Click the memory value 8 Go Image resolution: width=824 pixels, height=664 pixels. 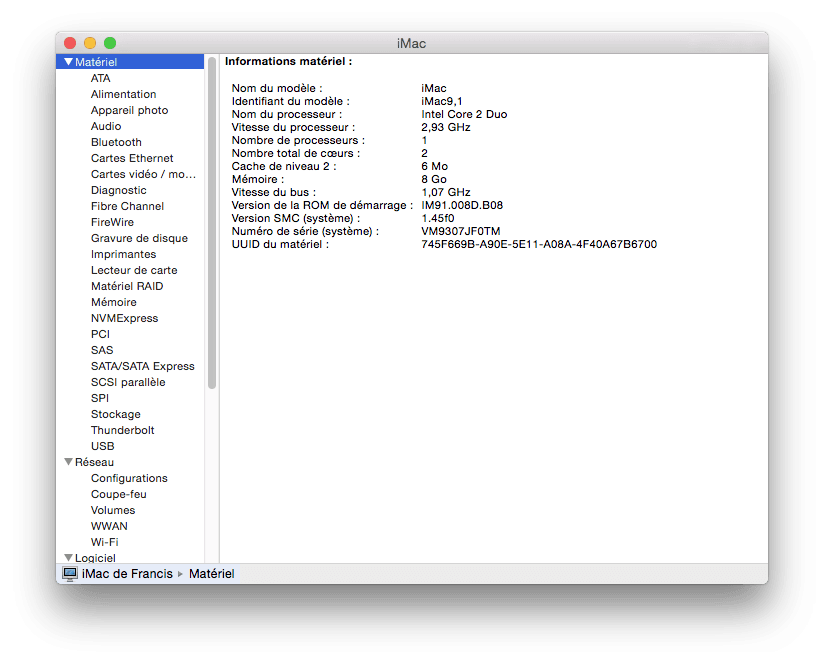pyautogui.click(x=434, y=179)
